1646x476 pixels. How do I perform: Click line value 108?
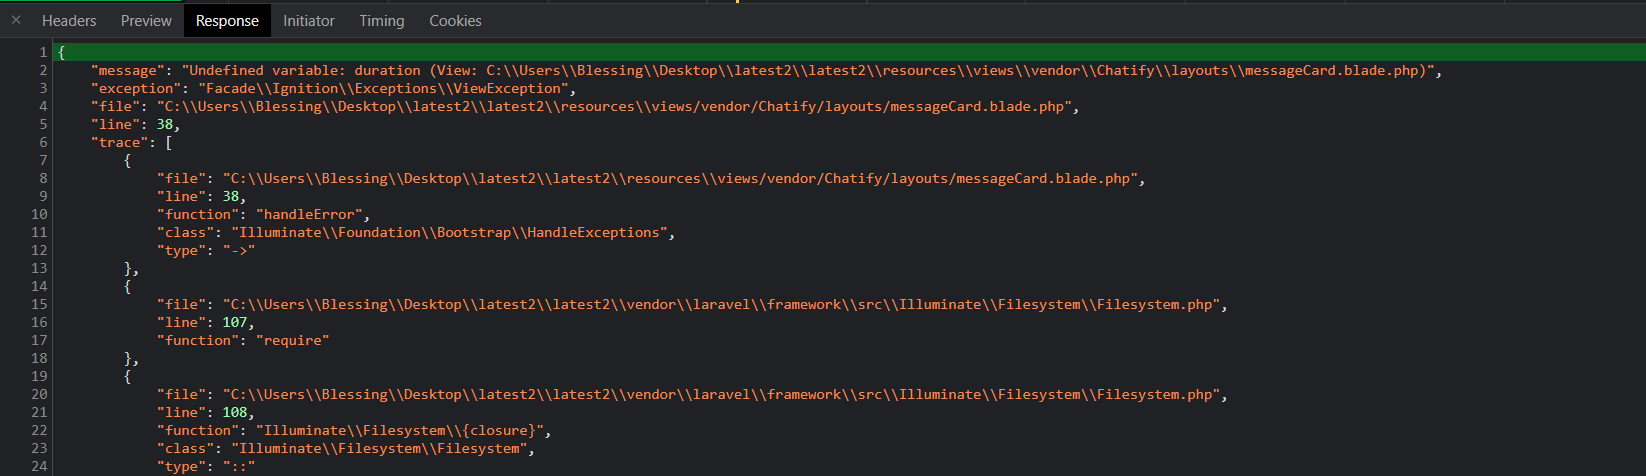pos(235,412)
